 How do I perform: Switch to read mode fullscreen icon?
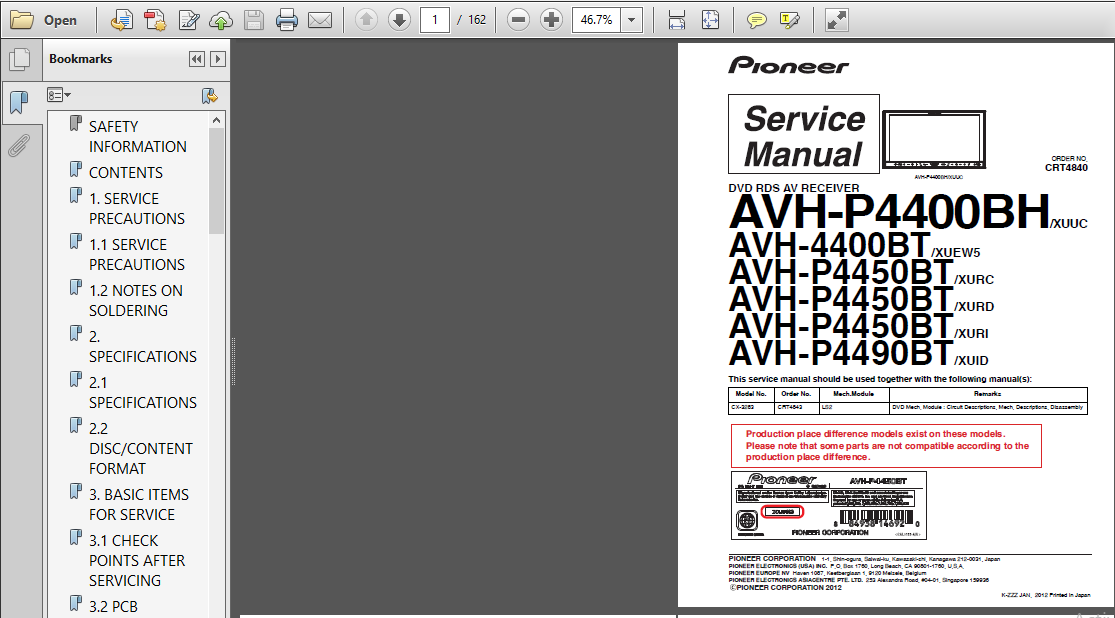pyautogui.click(x=836, y=20)
